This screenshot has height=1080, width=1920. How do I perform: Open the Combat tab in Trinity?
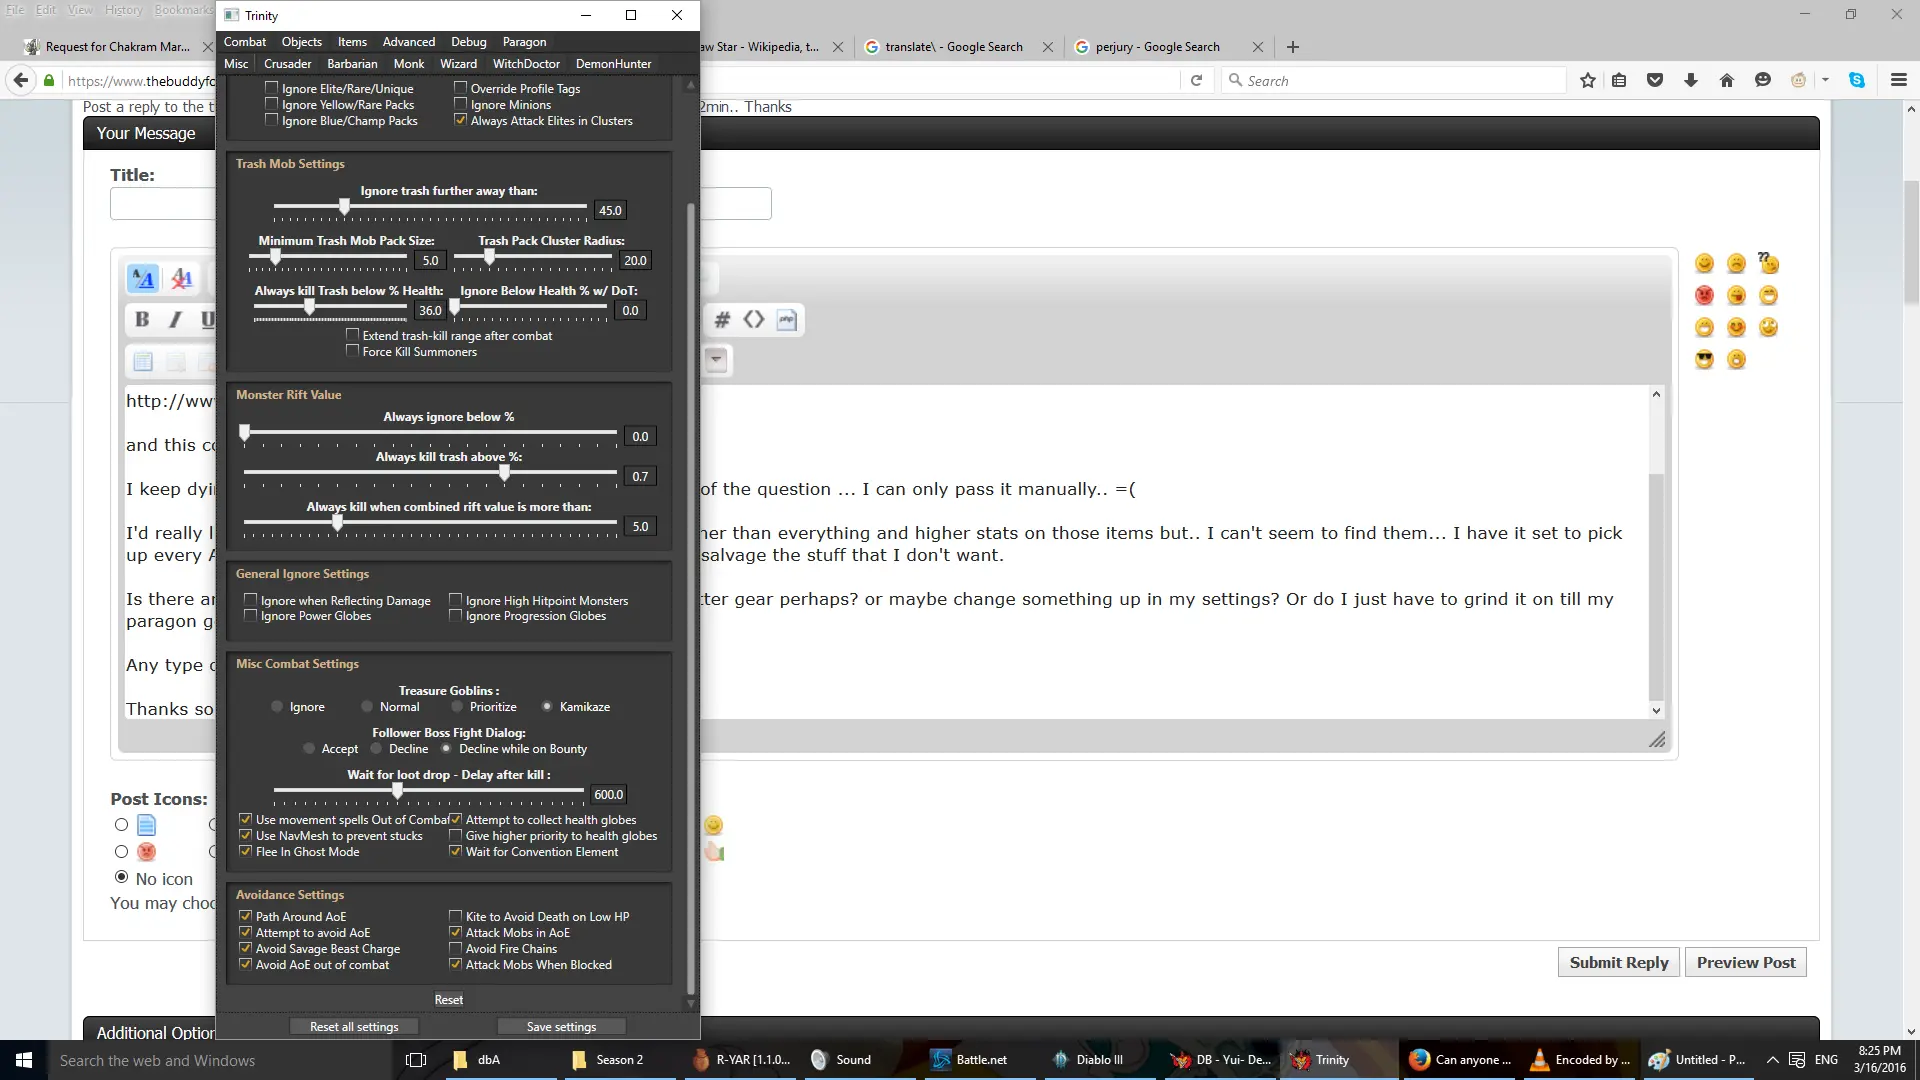coord(244,42)
